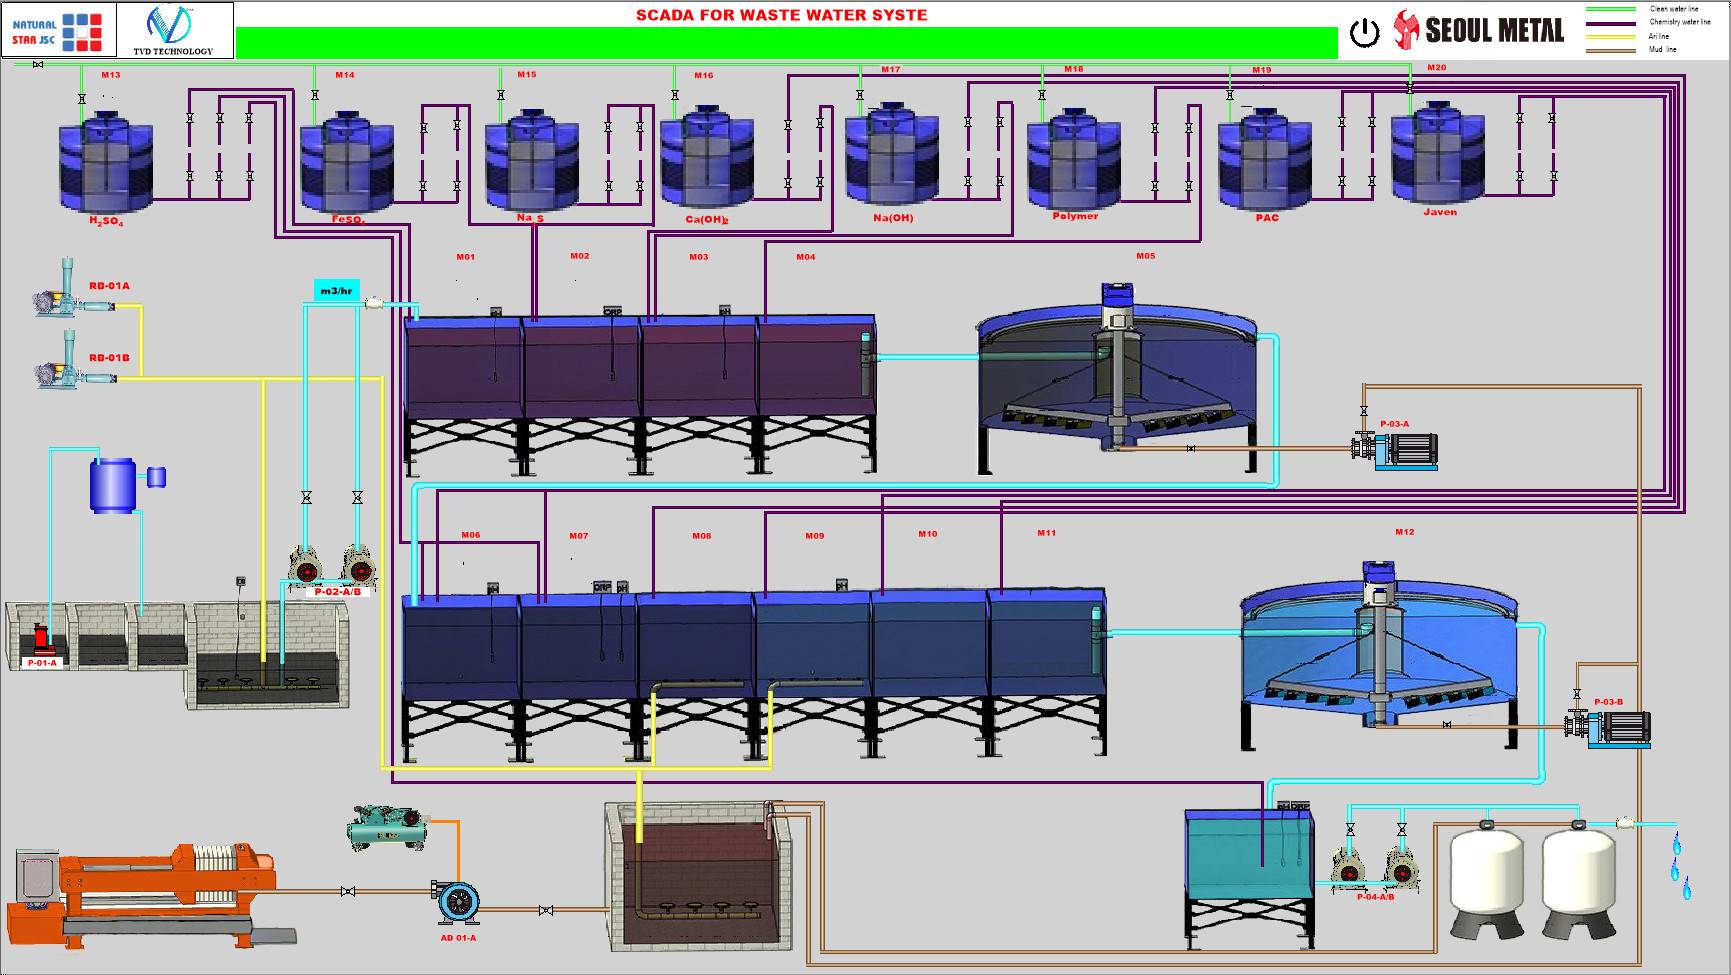Screen dimensions: 1731x975
Task: Click the AD 01-A diaphragm pump
Action: pyautogui.click(x=458, y=902)
